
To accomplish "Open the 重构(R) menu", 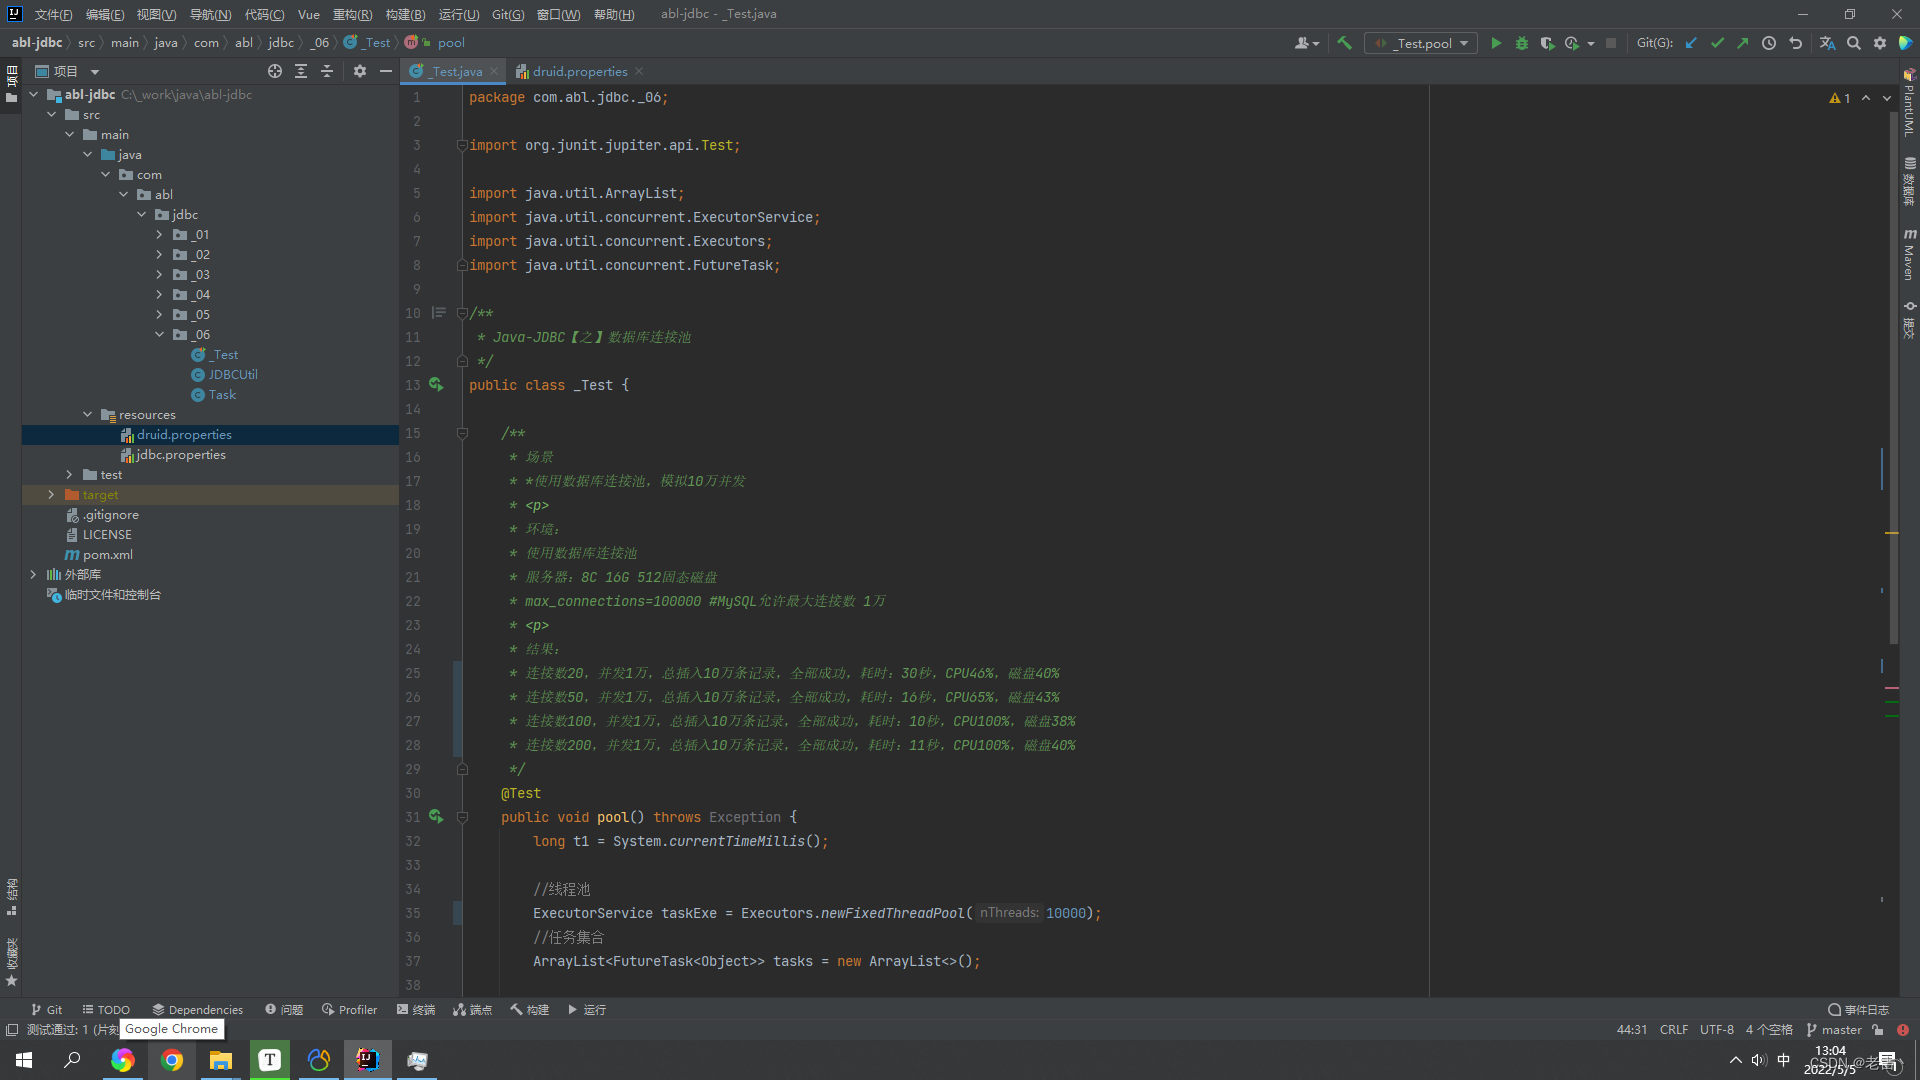I will click(352, 14).
